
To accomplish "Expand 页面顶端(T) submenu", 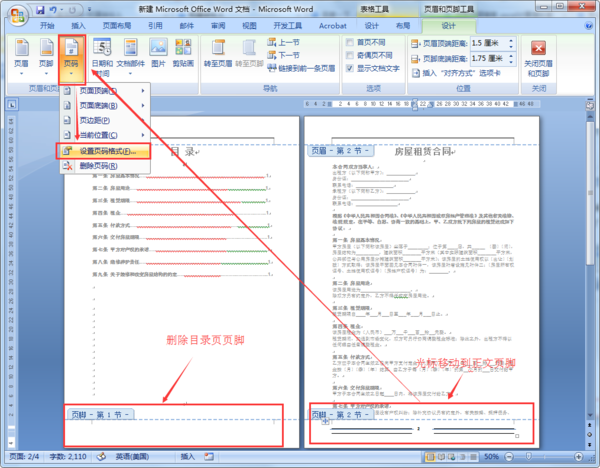I will [105, 91].
